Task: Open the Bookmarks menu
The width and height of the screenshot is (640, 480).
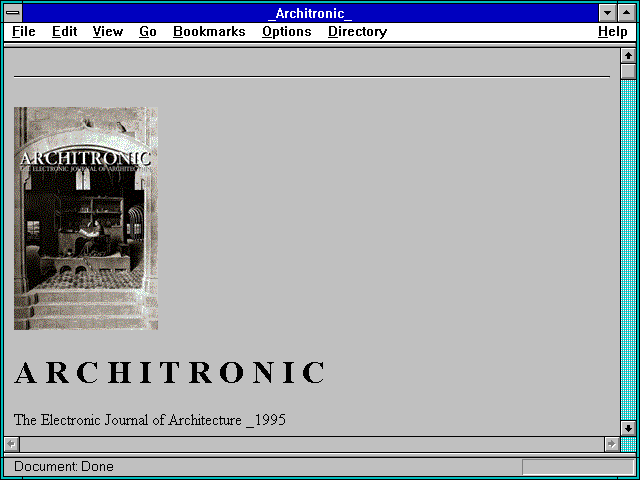Action: (x=209, y=32)
